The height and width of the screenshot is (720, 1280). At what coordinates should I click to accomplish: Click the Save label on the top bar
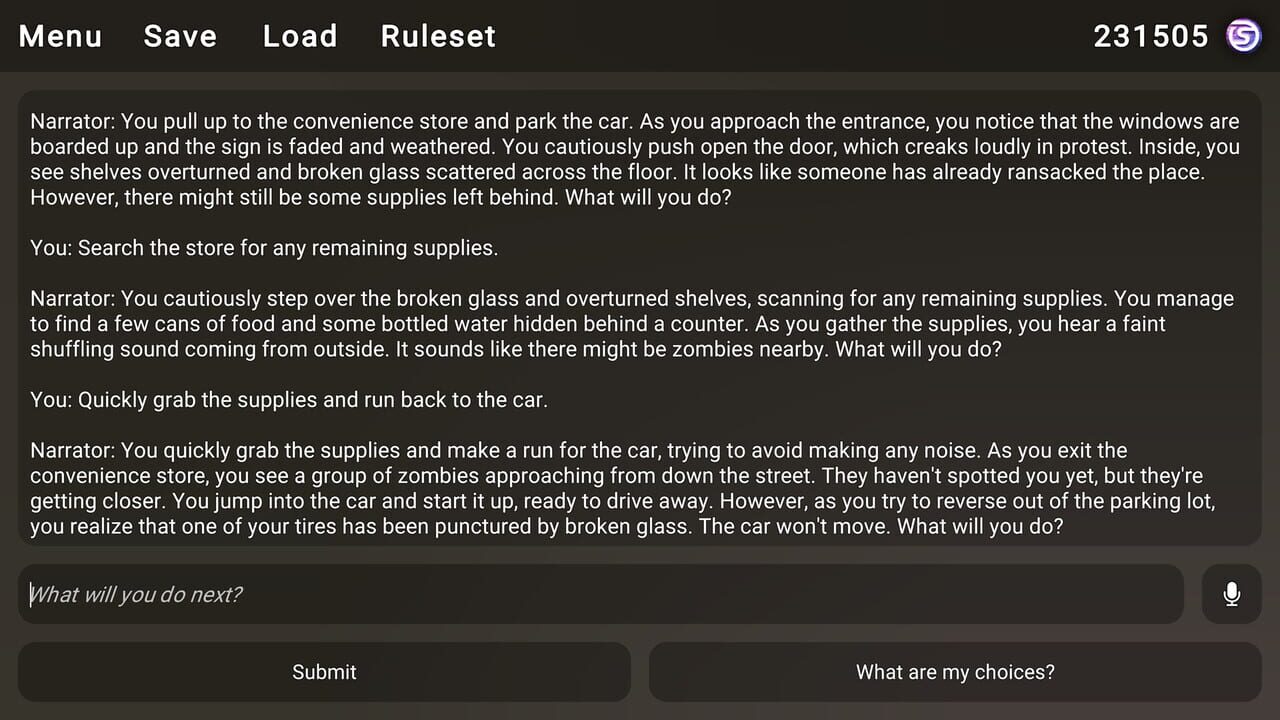pos(180,36)
